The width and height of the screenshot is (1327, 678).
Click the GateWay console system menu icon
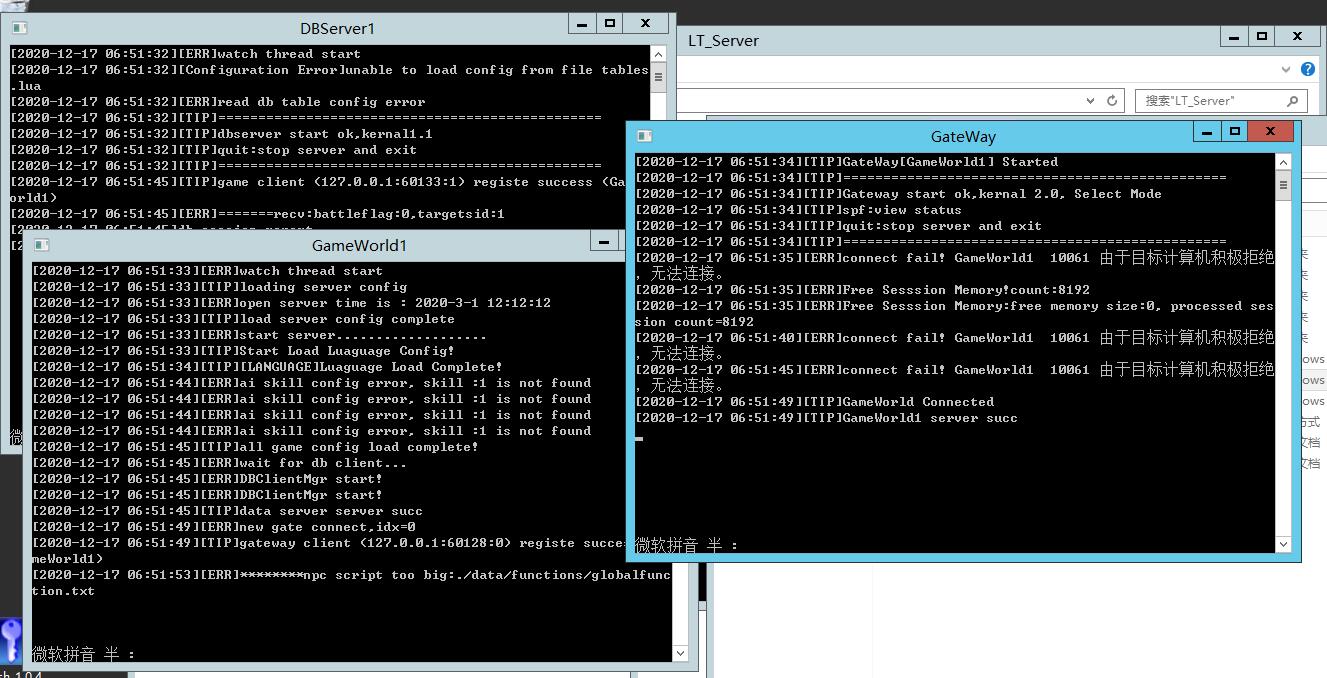644,136
